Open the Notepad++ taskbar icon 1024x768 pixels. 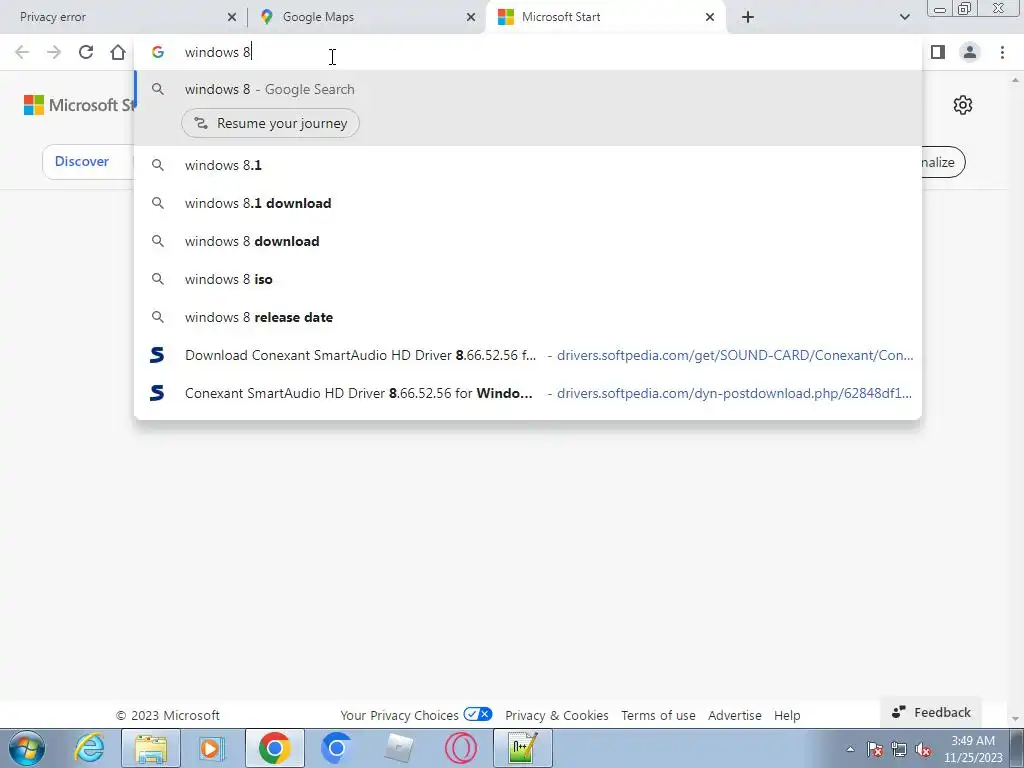tap(522, 748)
